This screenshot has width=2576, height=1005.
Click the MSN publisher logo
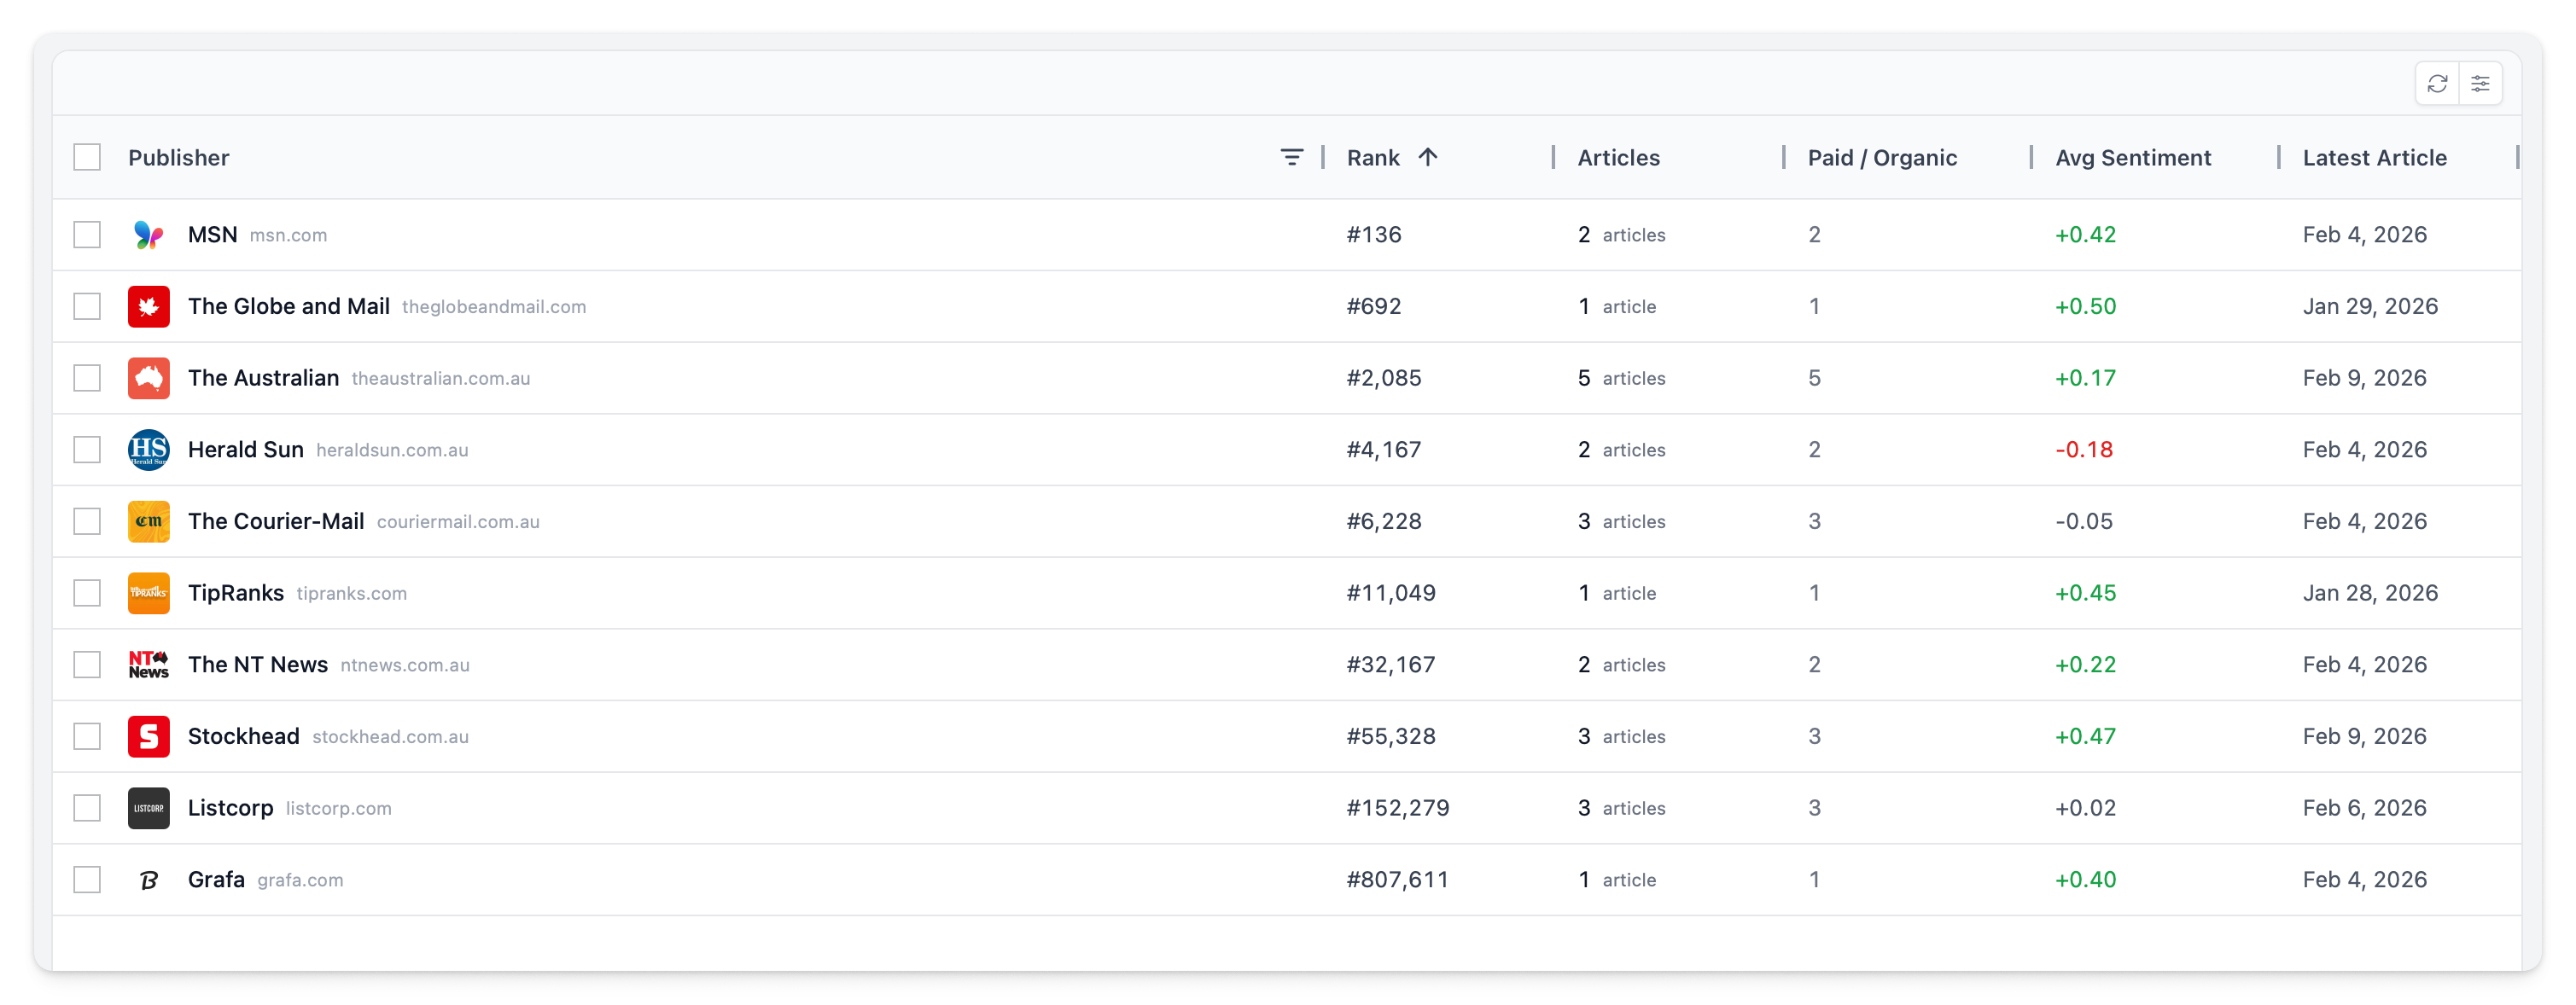[x=148, y=235]
